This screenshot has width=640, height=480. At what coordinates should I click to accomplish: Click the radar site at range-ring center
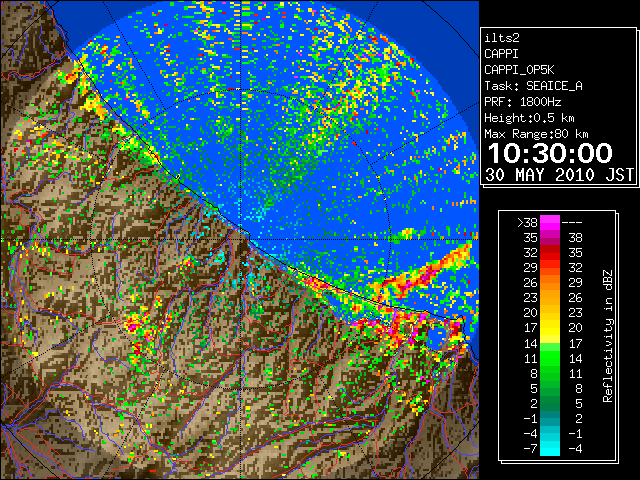pos(241,239)
